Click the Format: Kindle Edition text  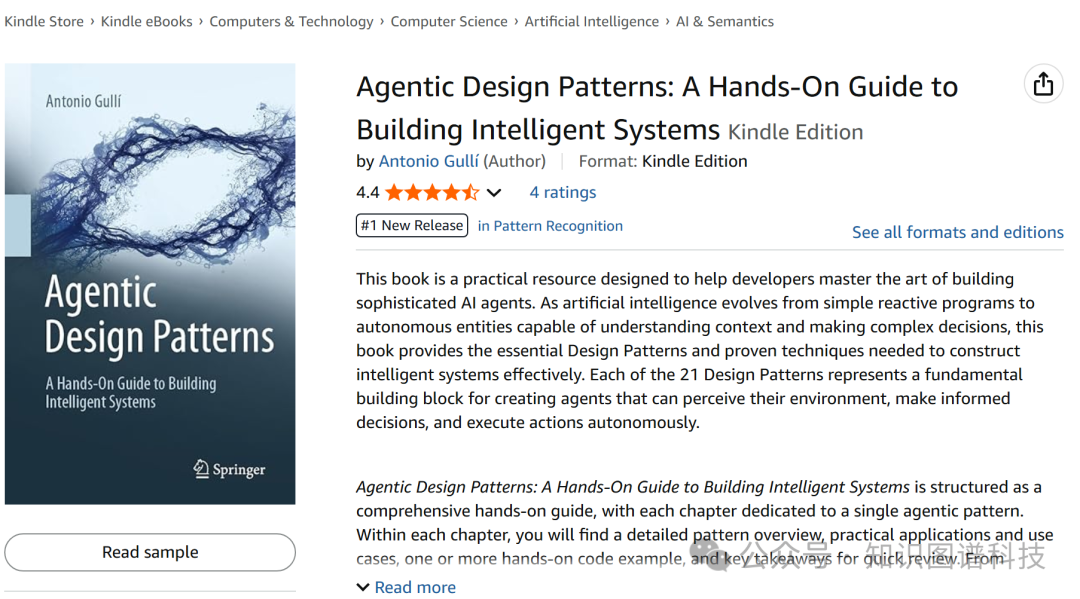click(663, 161)
